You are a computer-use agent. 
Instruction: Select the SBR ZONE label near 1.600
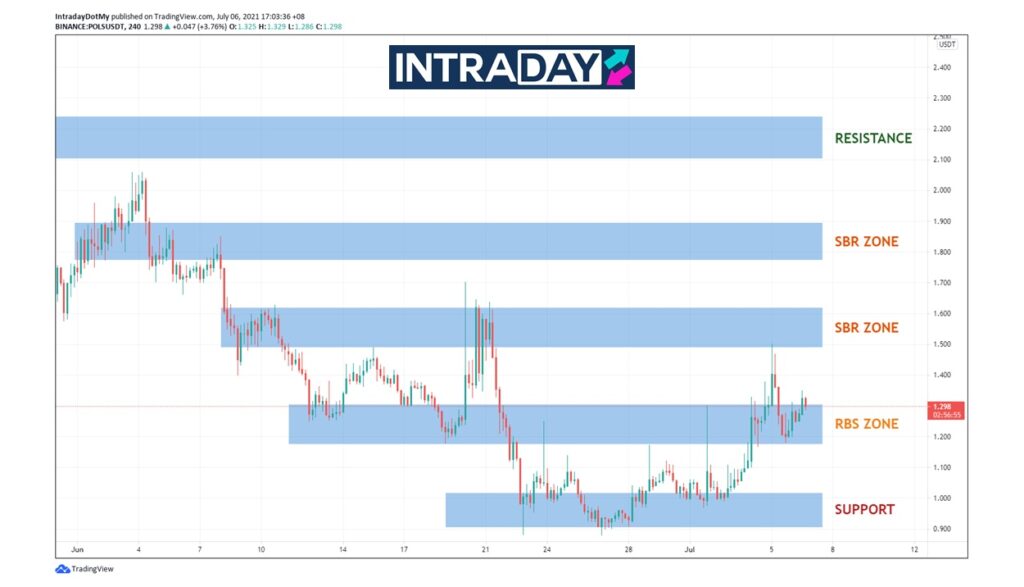point(866,328)
